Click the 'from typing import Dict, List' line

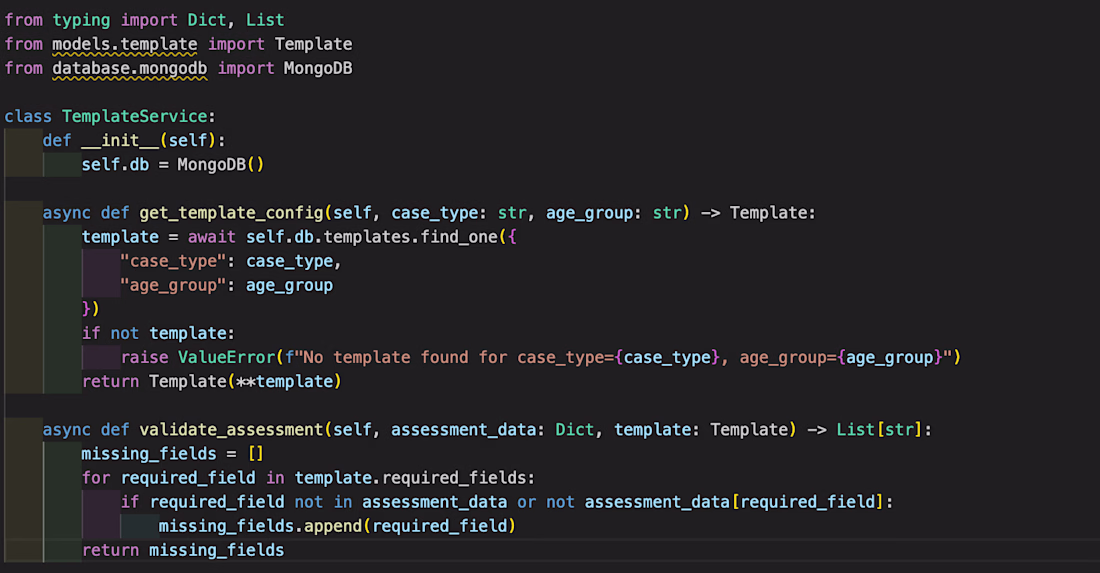click(x=144, y=20)
